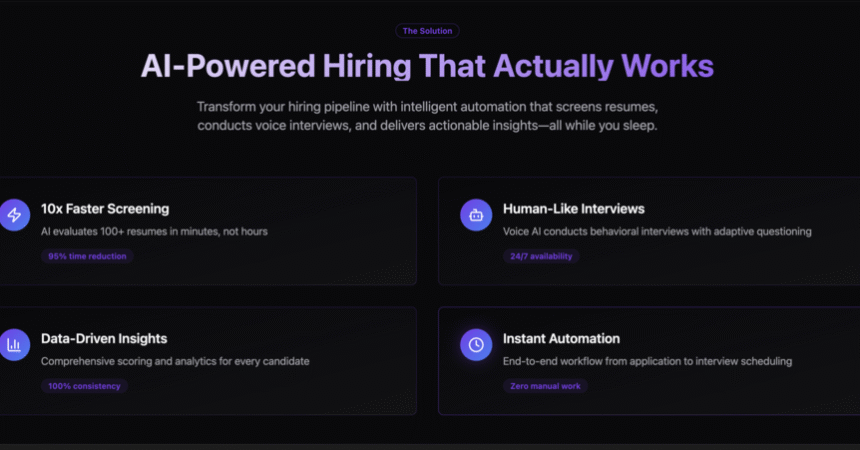
Task: Click the "Data-Driven Insights" card title
Action: [104, 339]
